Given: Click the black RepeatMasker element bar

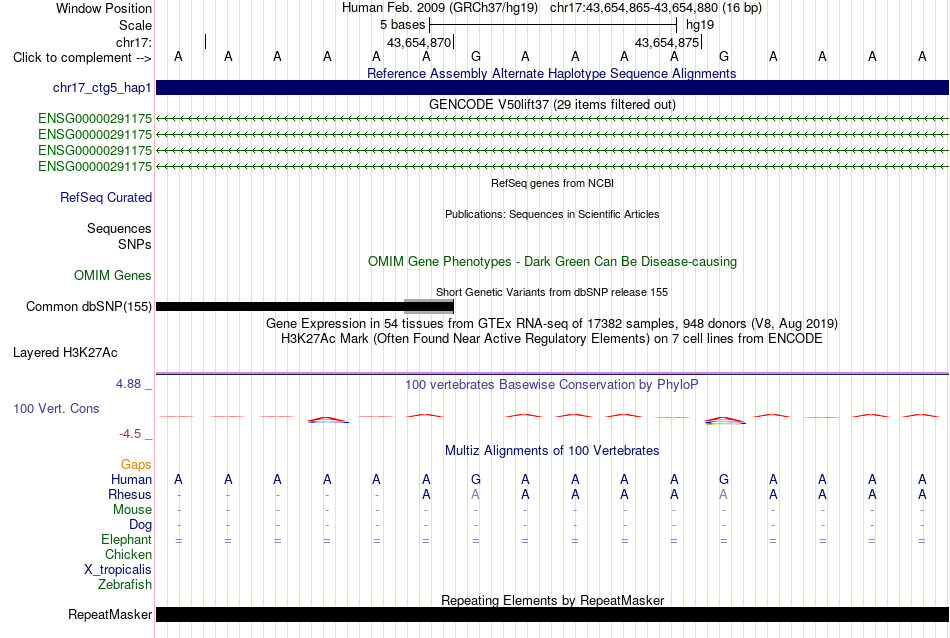Looking at the screenshot, I should [x=552, y=614].
